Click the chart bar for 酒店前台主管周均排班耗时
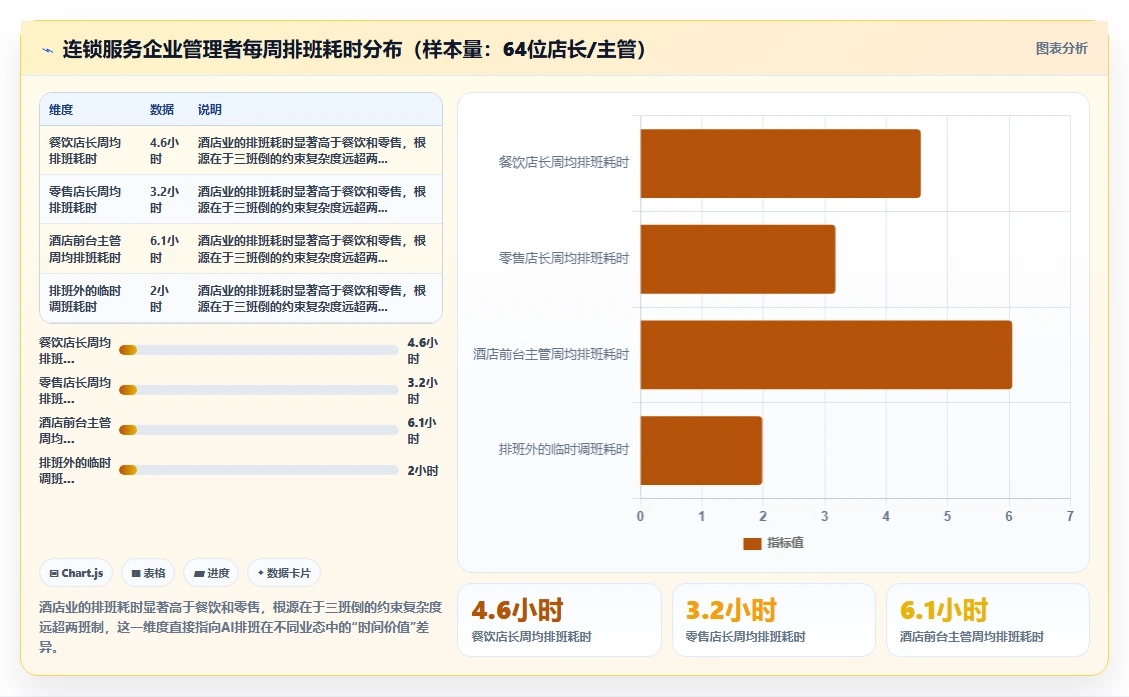Image resolution: width=1129 pixels, height=697 pixels. tap(827, 355)
